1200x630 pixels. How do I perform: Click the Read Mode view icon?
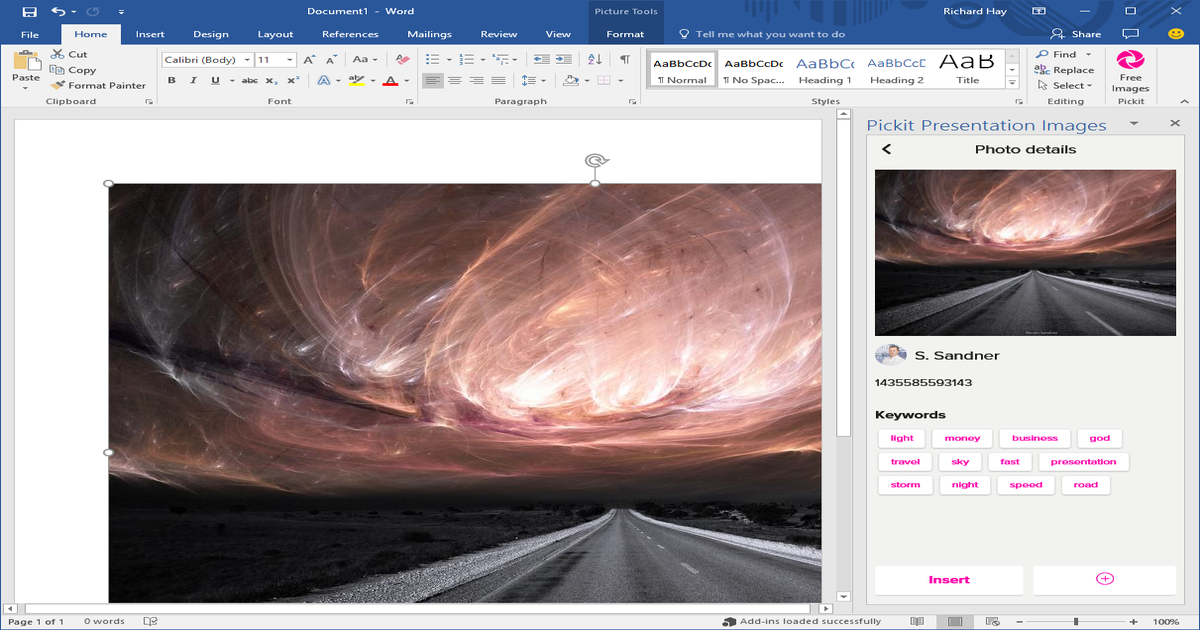click(x=916, y=620)
